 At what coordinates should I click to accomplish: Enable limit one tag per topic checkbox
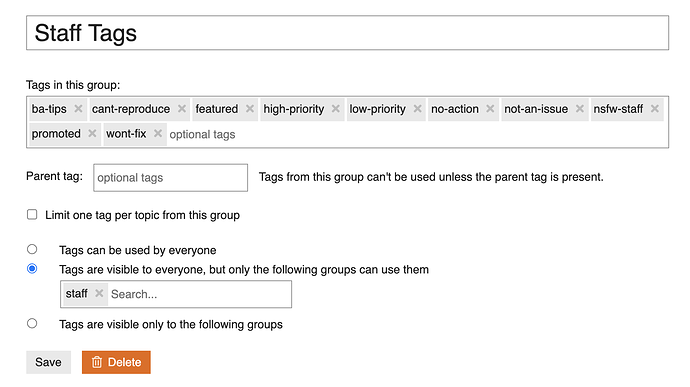(32, 214)
